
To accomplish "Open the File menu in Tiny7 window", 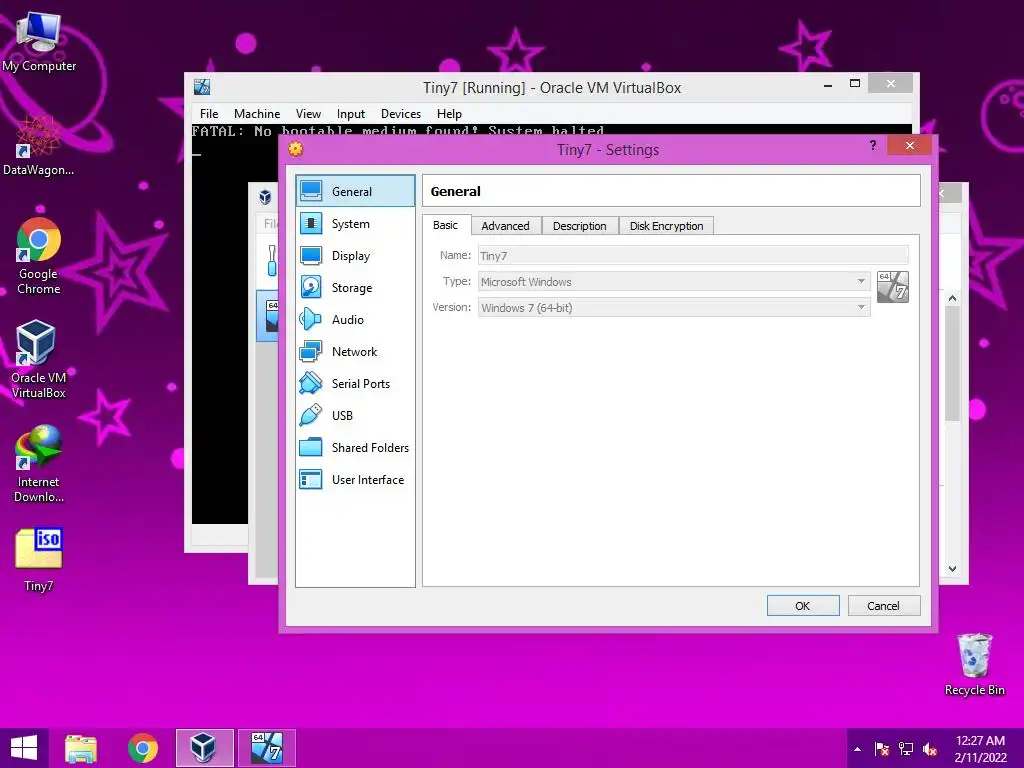I will pos(209,114).
